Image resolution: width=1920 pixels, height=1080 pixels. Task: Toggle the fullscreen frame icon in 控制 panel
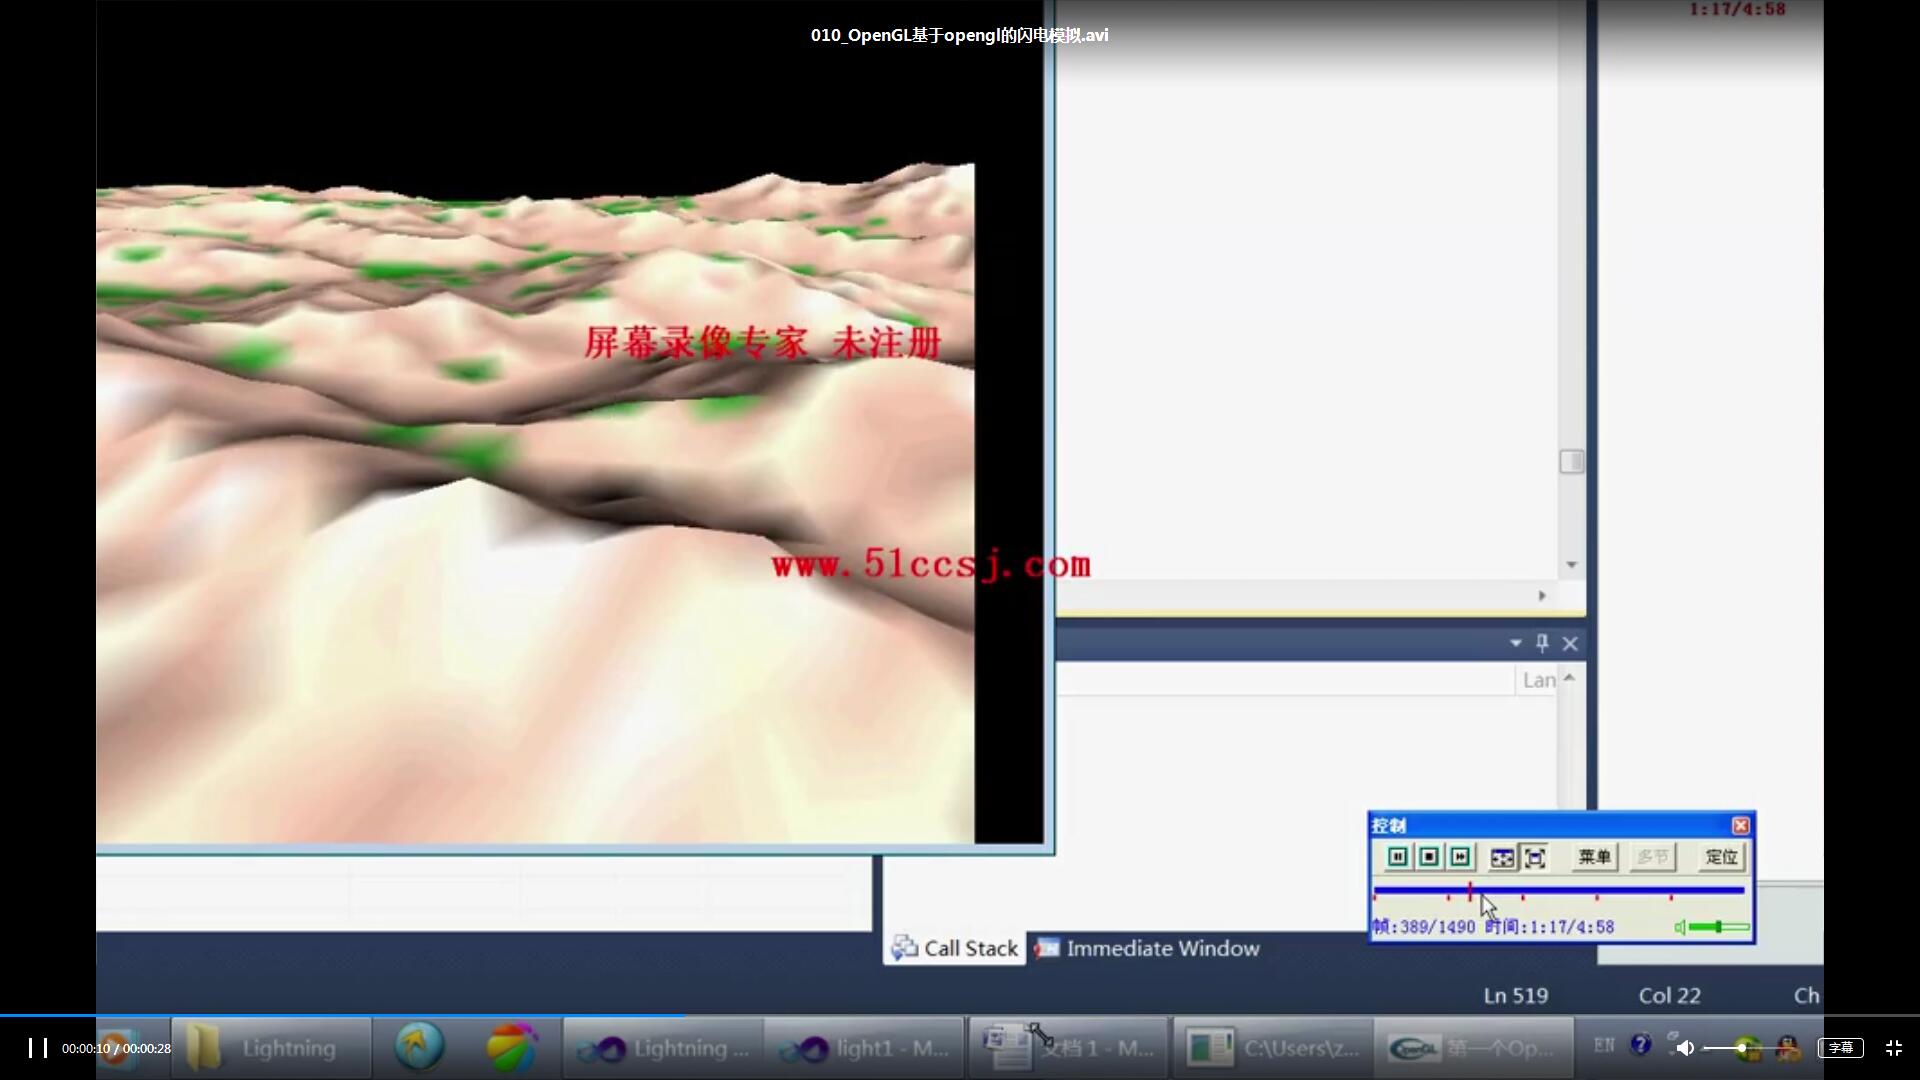[1534, 857]
